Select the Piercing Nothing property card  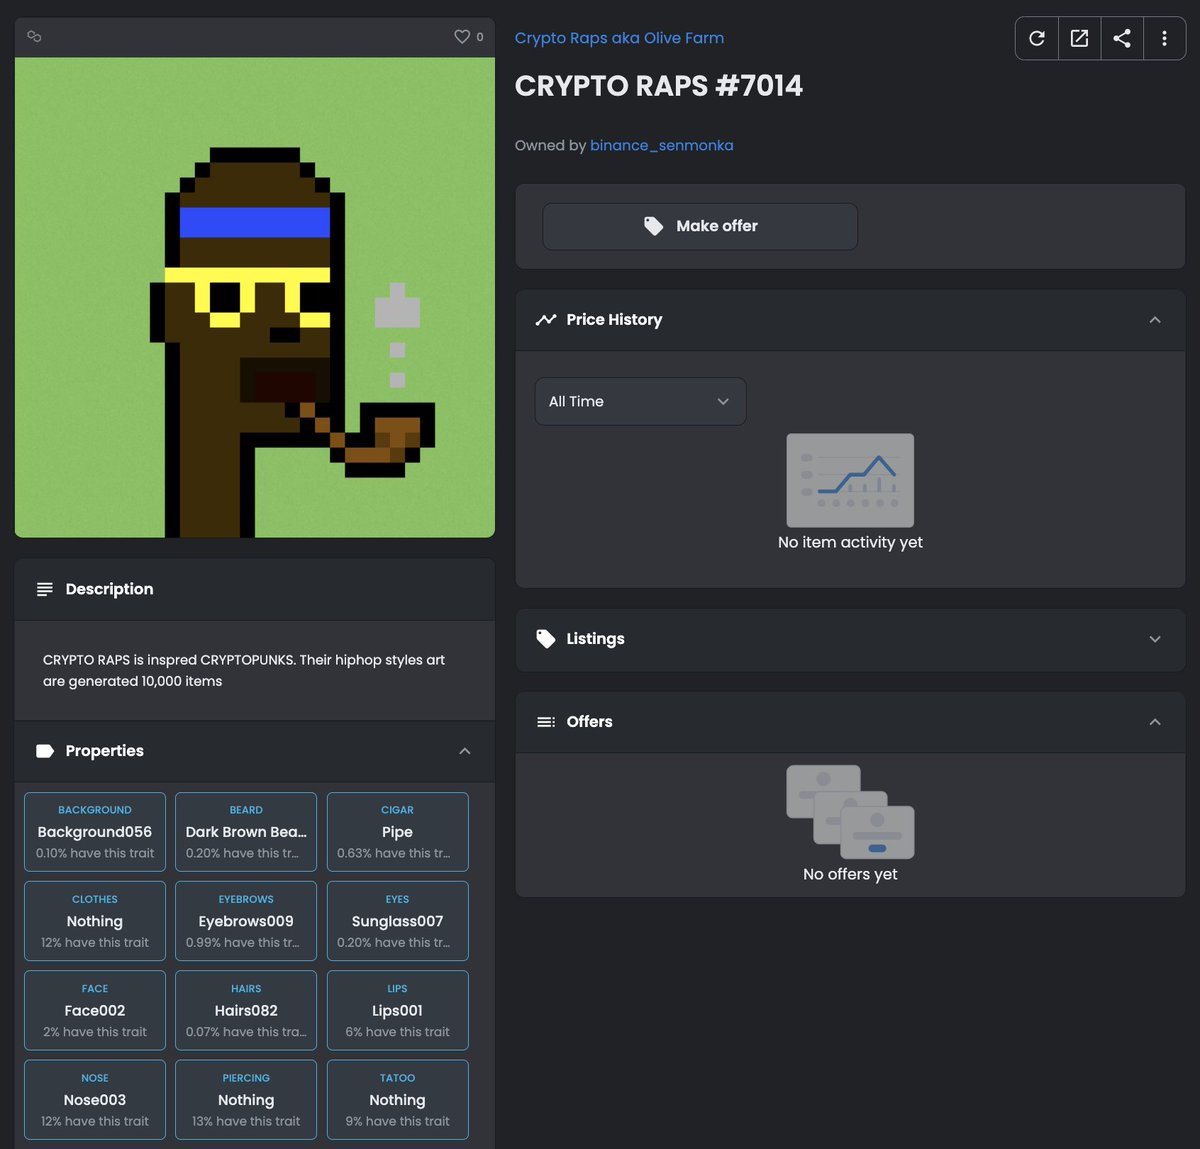(246, 1100)
